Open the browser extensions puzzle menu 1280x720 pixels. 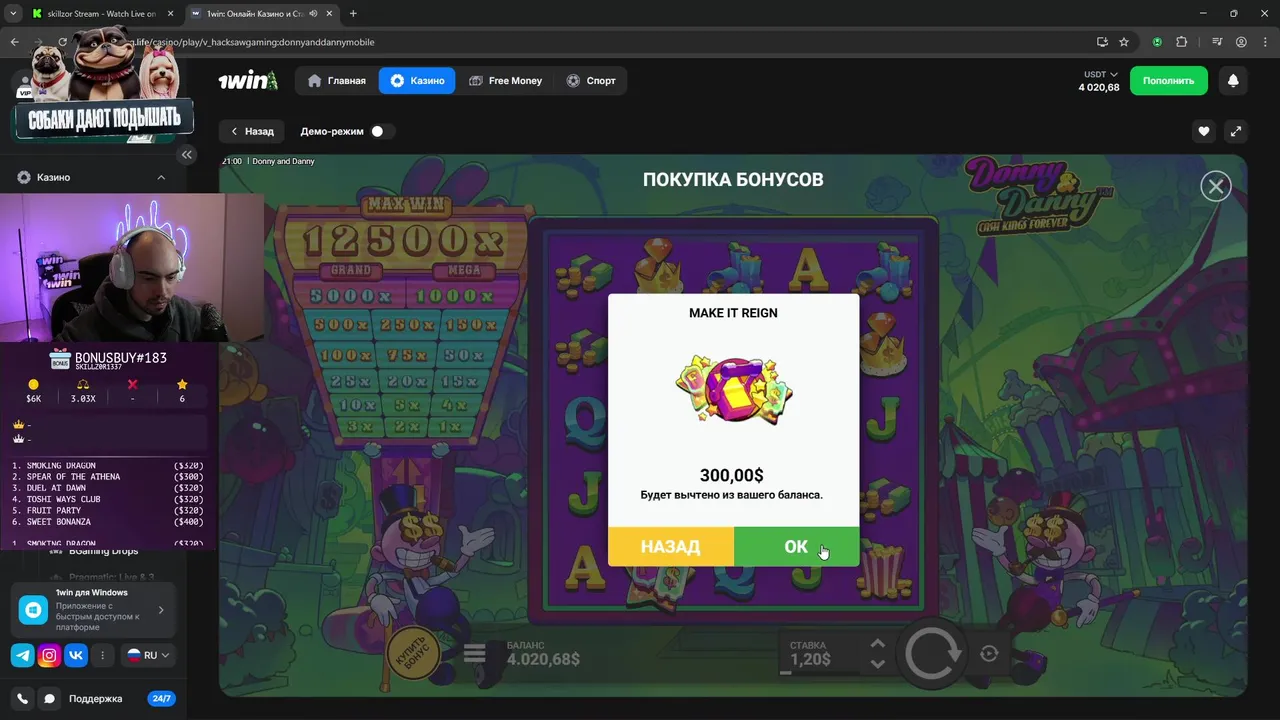pos(1182,42)
